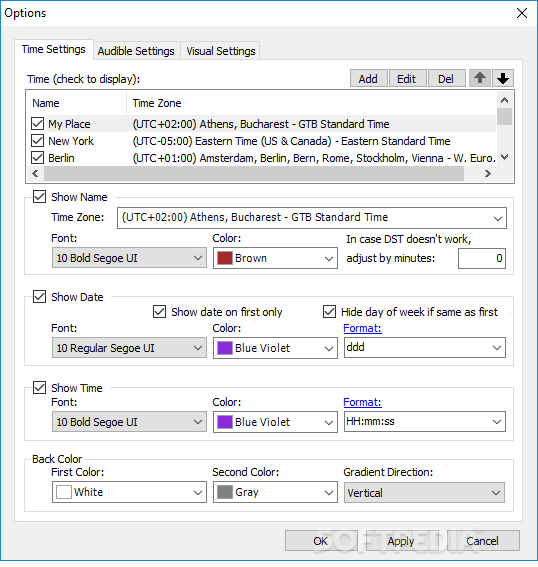Switch to the Audible Settings tab

point(136,51)
